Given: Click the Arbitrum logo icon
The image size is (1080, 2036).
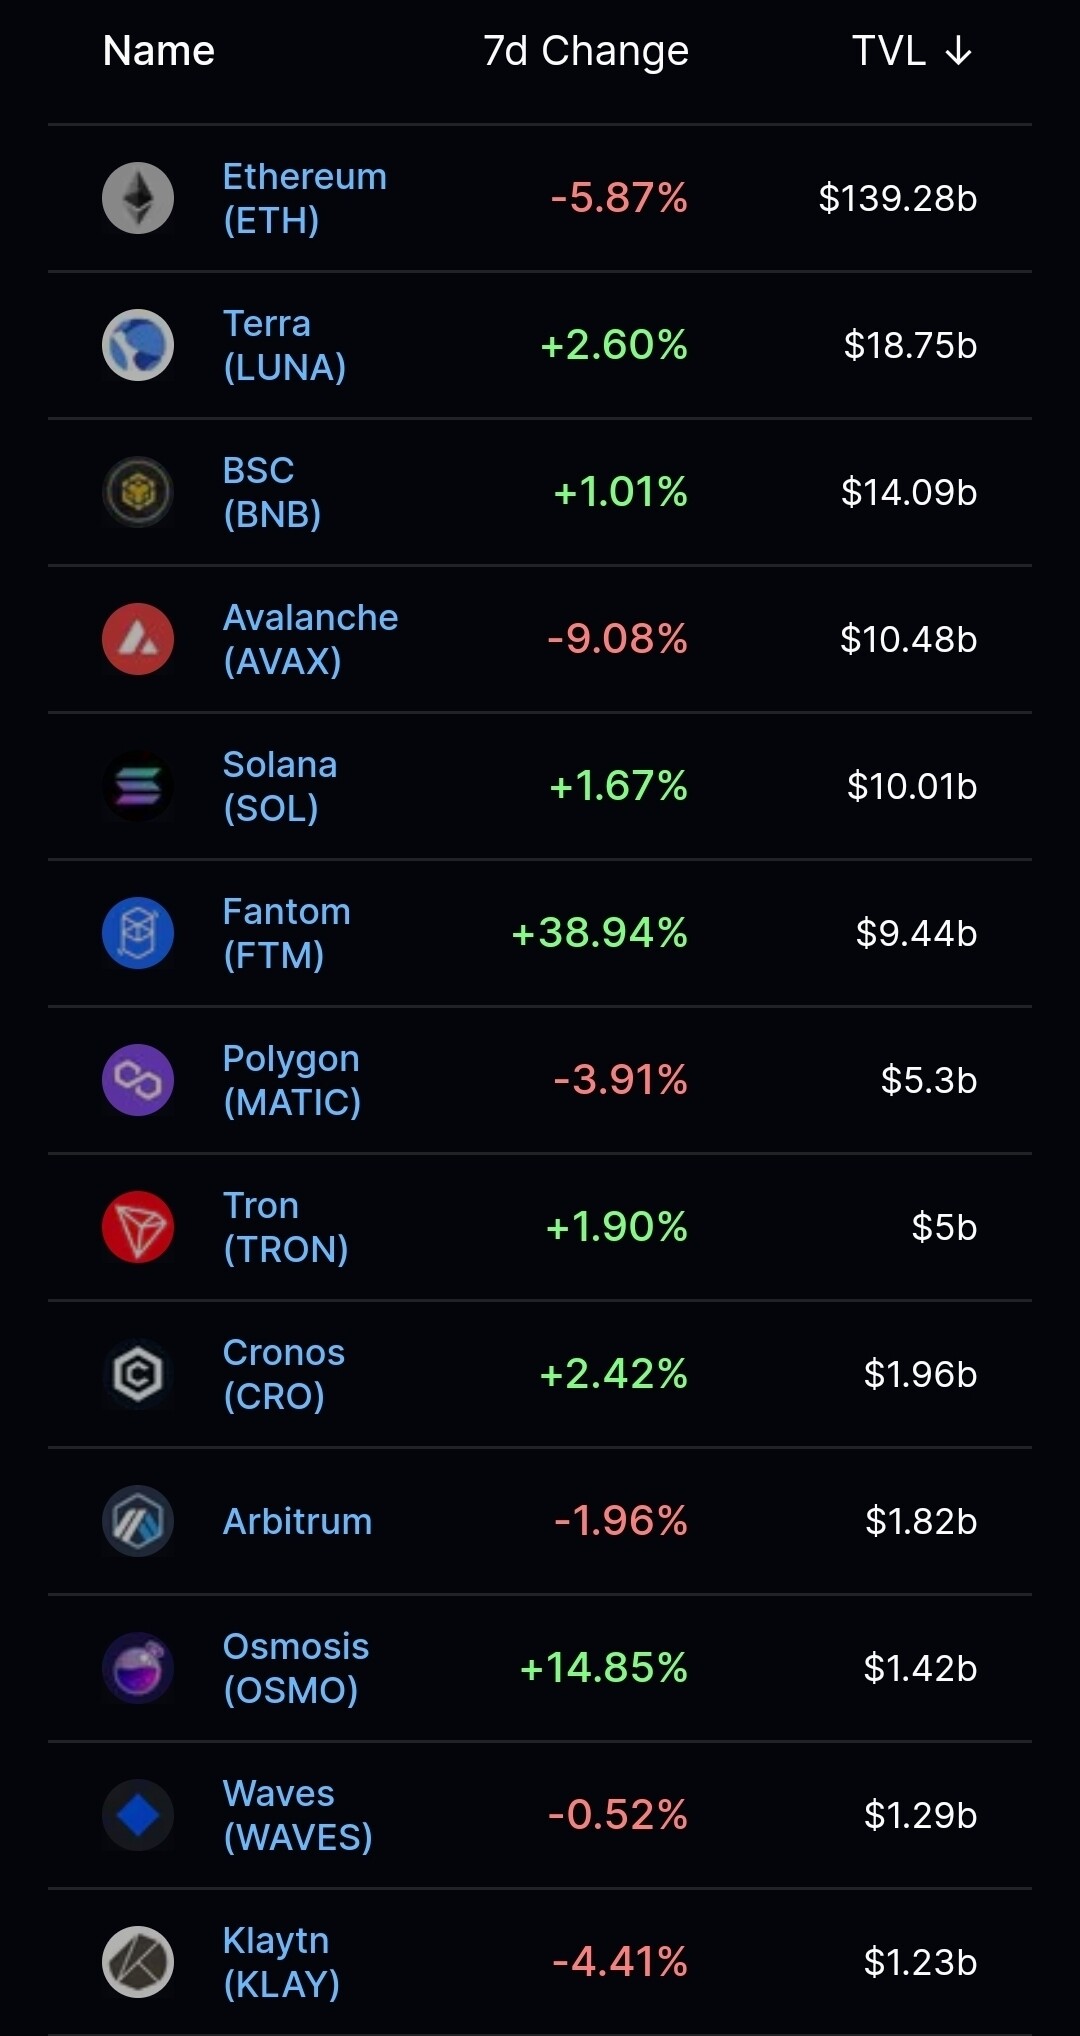Looking at the screenshot, I should pyautogui.click(x=138, y=1521).
